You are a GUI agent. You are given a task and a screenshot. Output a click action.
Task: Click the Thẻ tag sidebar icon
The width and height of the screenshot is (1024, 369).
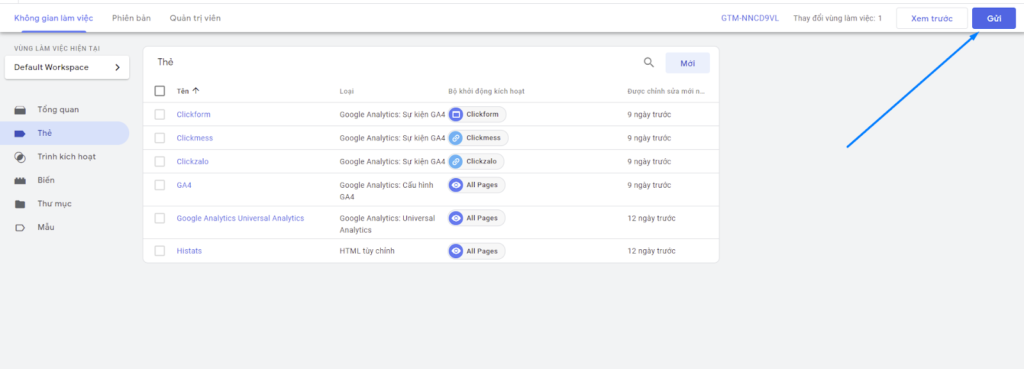tap(20, 133)
